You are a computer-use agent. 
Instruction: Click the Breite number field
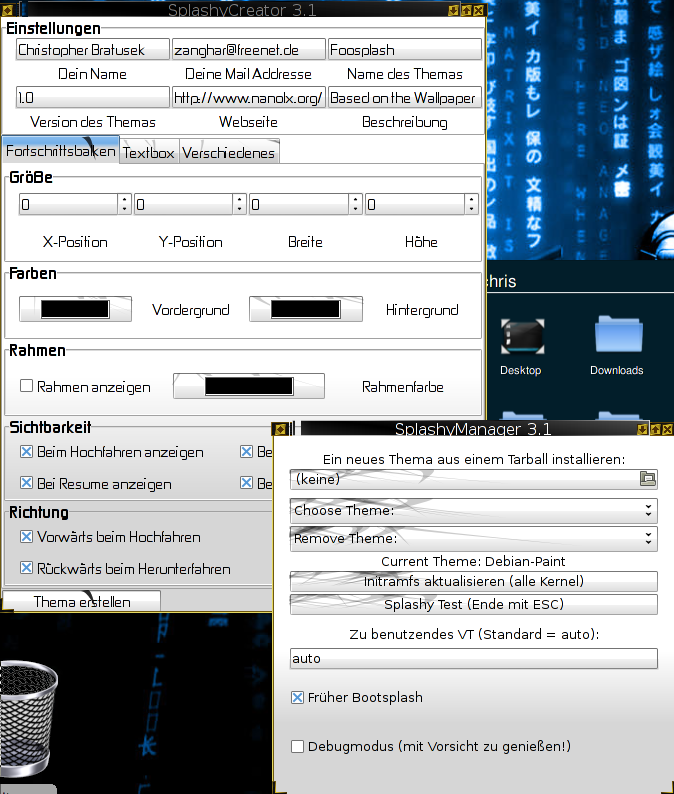click(299, 204)
